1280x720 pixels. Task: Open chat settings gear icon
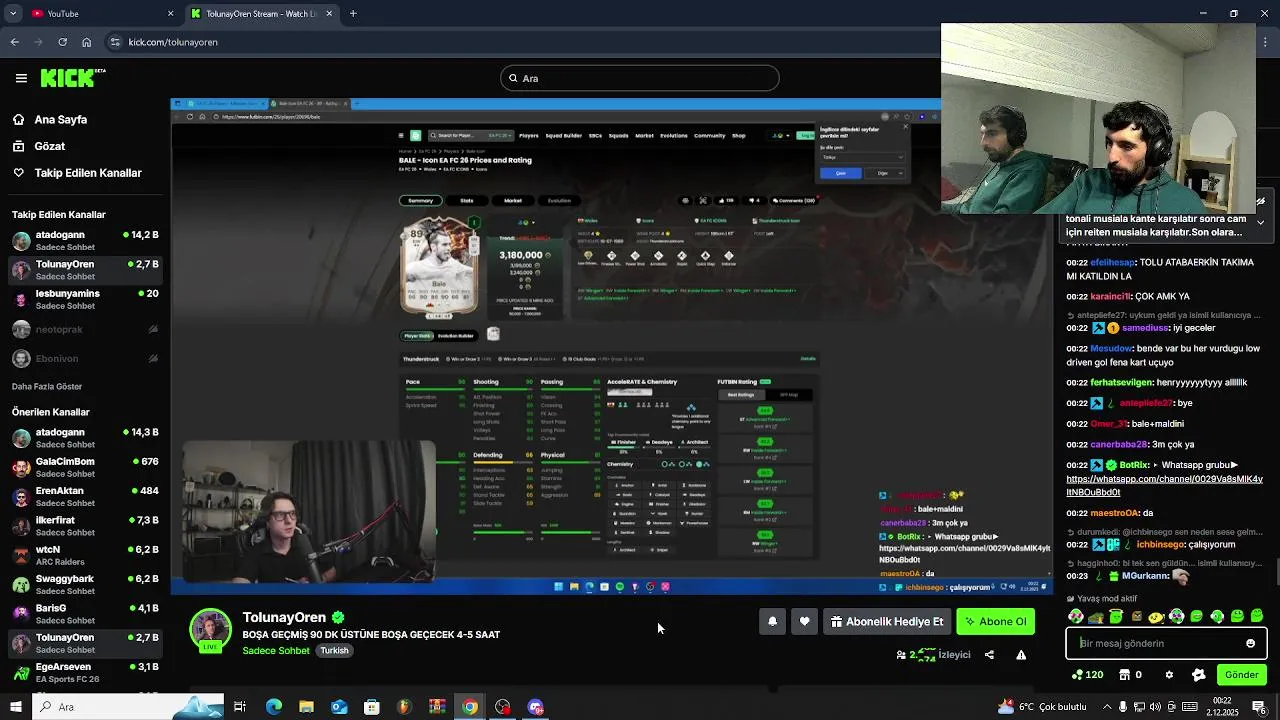(x=1169, y=675)
